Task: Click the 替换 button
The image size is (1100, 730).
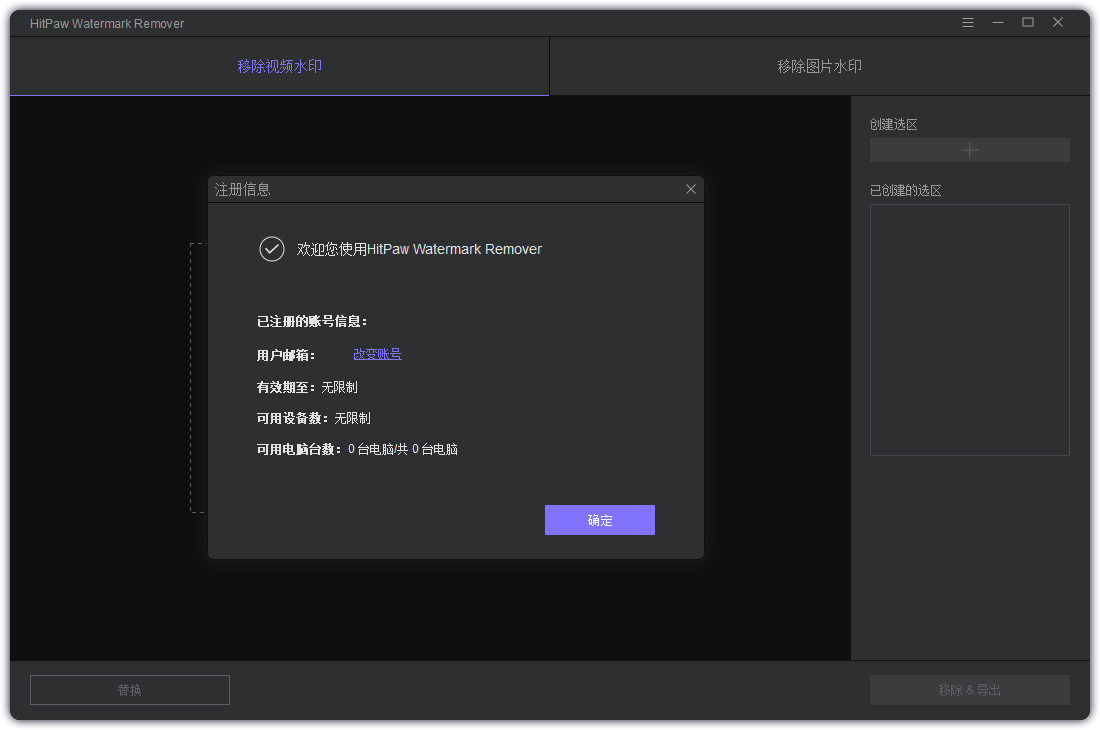Action: coord(130,690)
